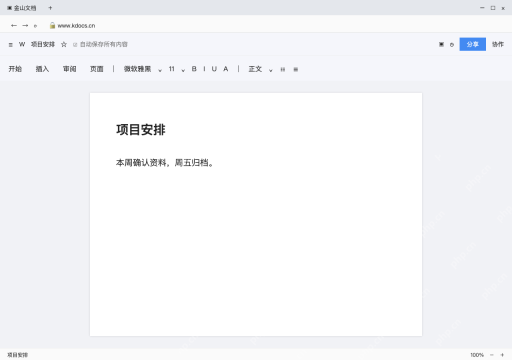The width and height of the screenshot is (512, 360).
Task: Expand the 正文 style chevron arrow
Action: [x=271, y=70]
